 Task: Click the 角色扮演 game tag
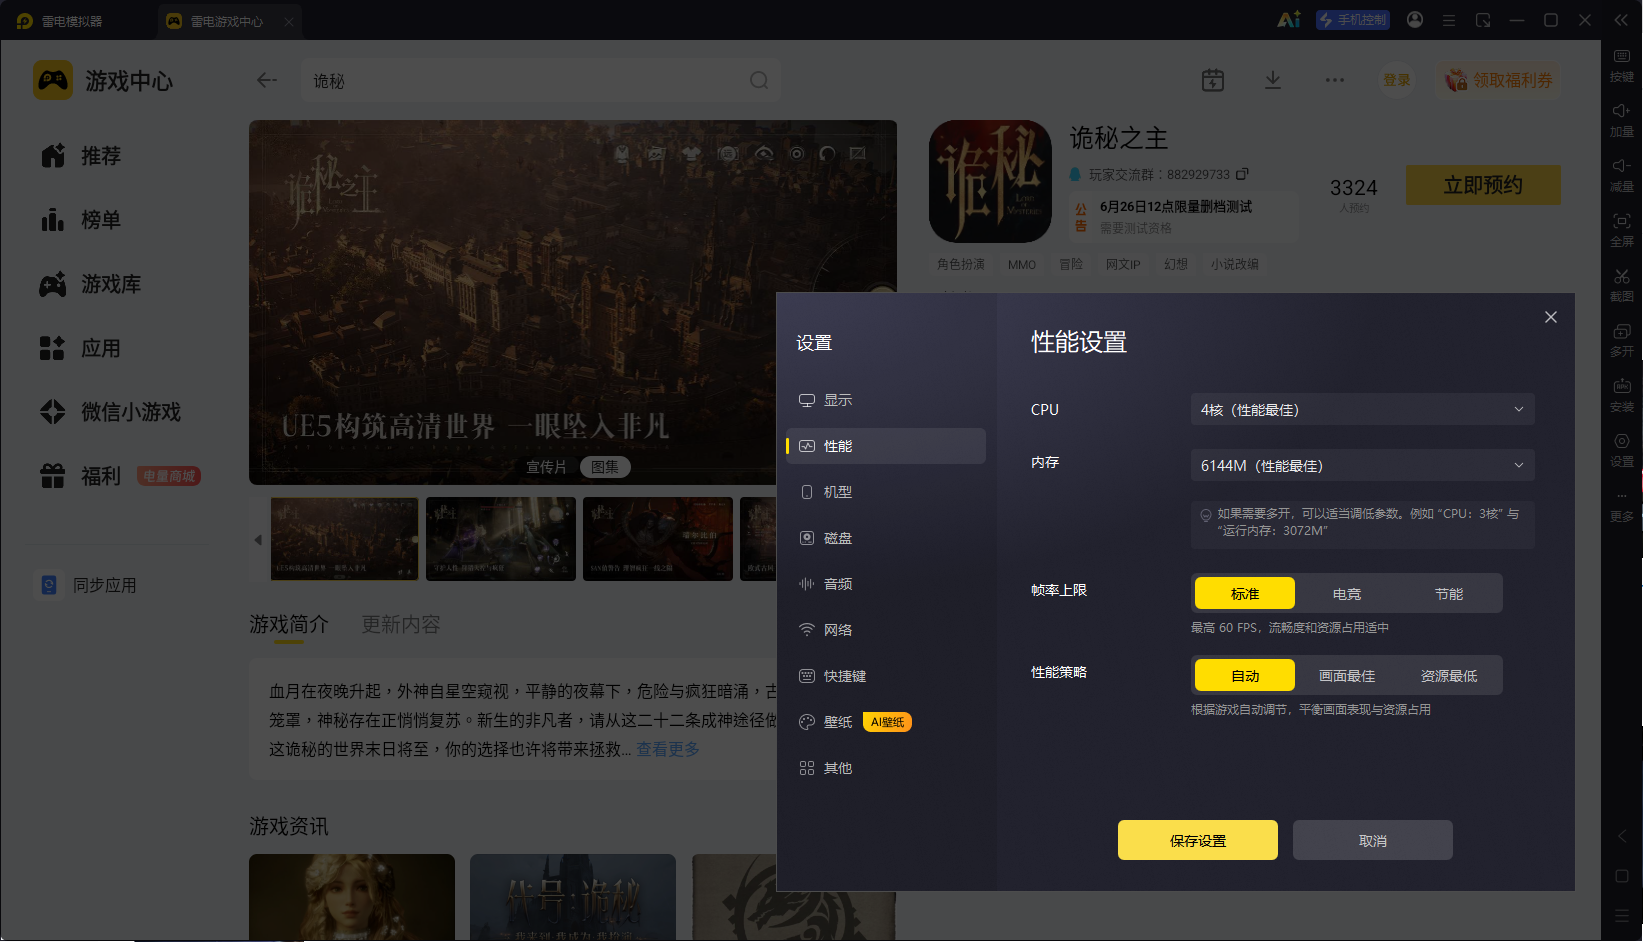coord(961,264)
